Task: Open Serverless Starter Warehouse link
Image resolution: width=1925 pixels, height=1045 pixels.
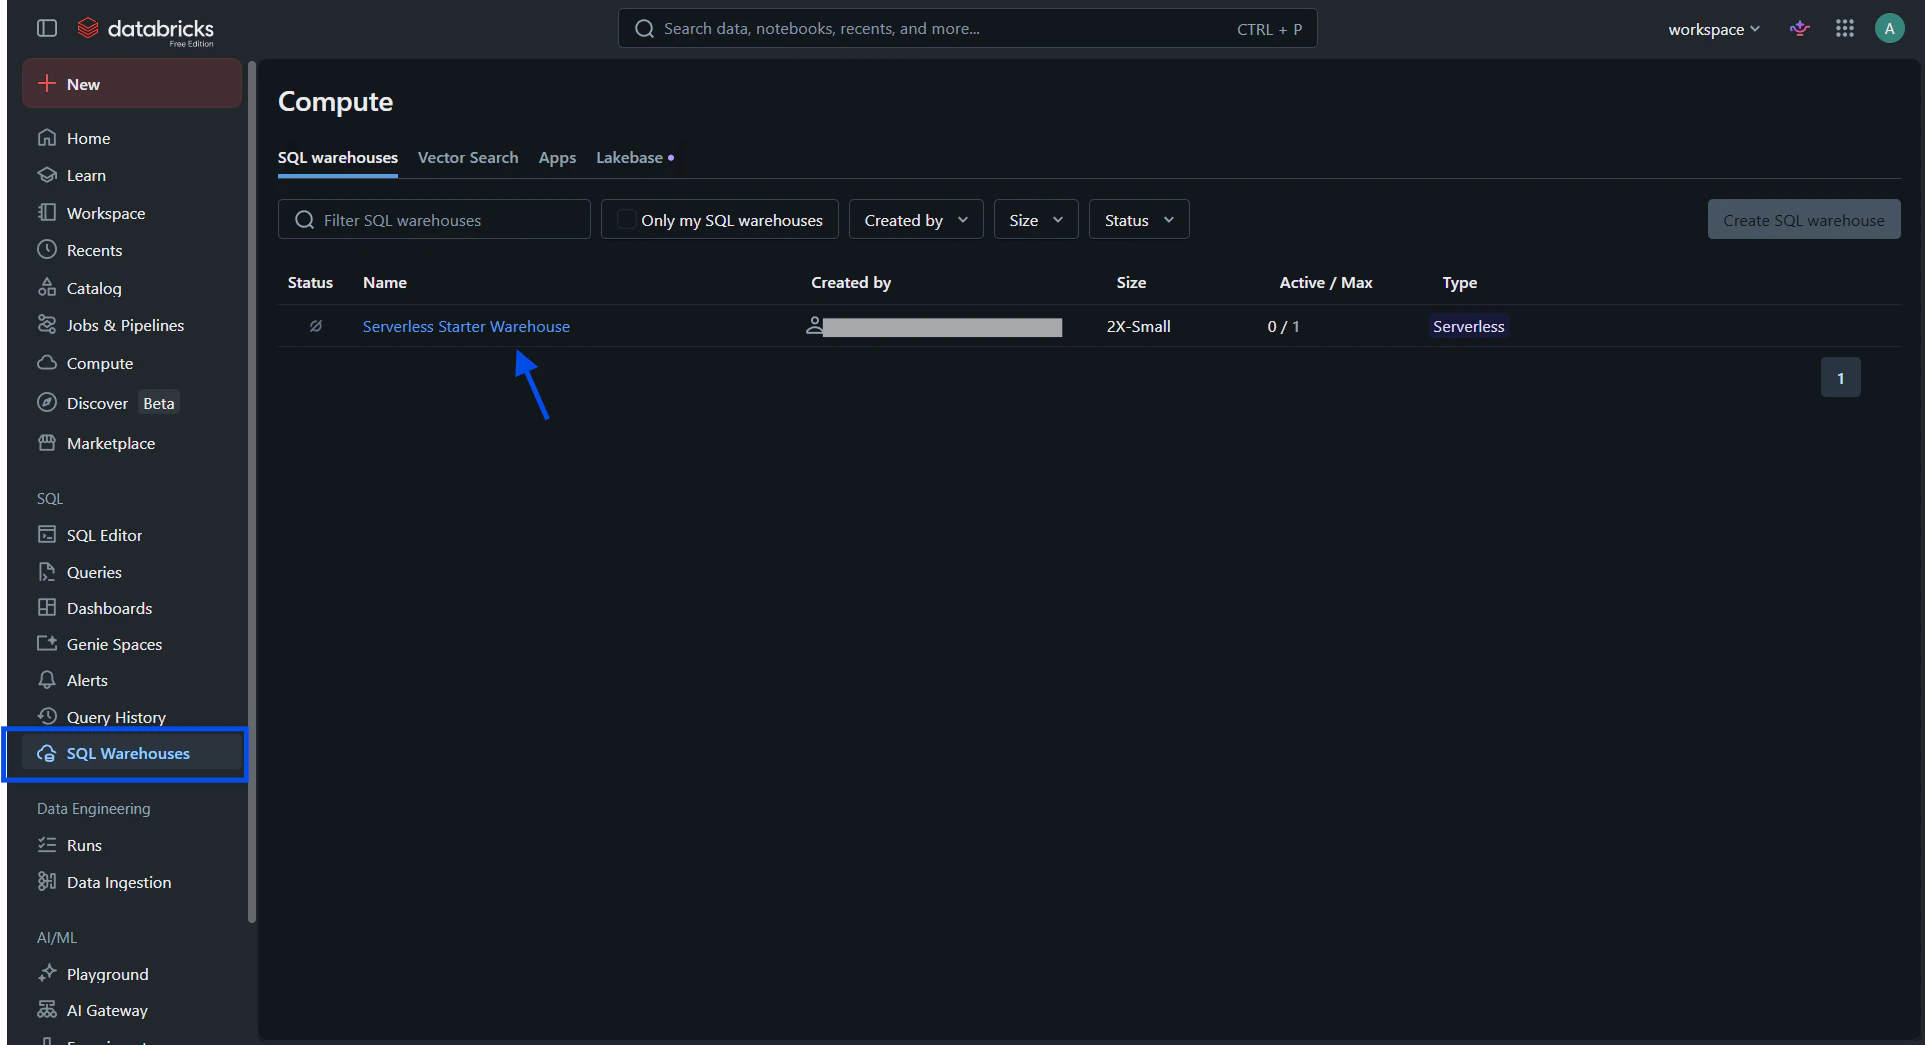Action: point(466,326)
